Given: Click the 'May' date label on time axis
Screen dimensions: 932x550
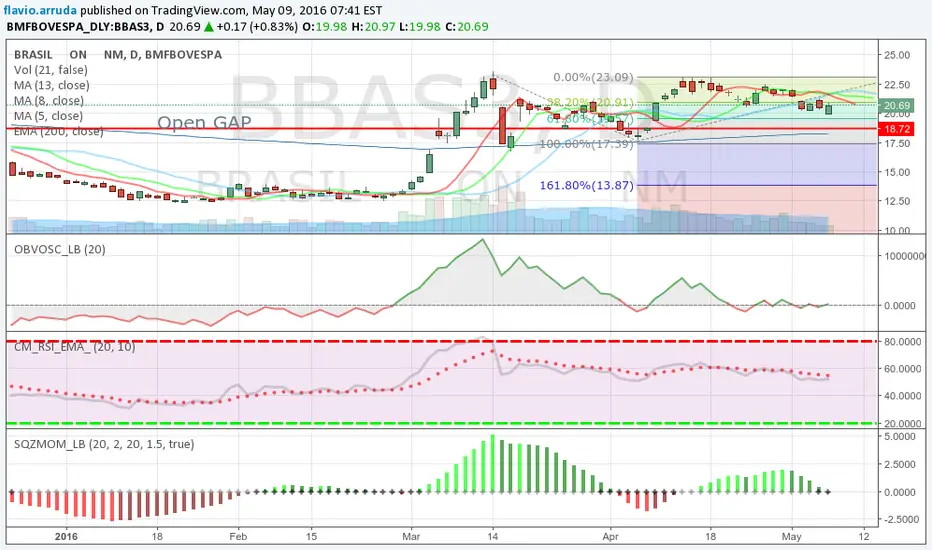Looking at the screenshot, I should coord(791,536).
